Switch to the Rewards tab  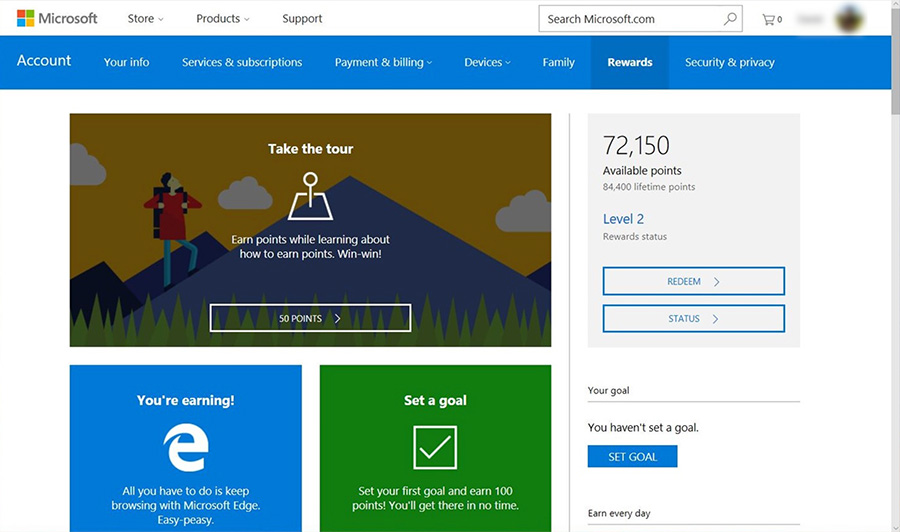click(629, 62)
